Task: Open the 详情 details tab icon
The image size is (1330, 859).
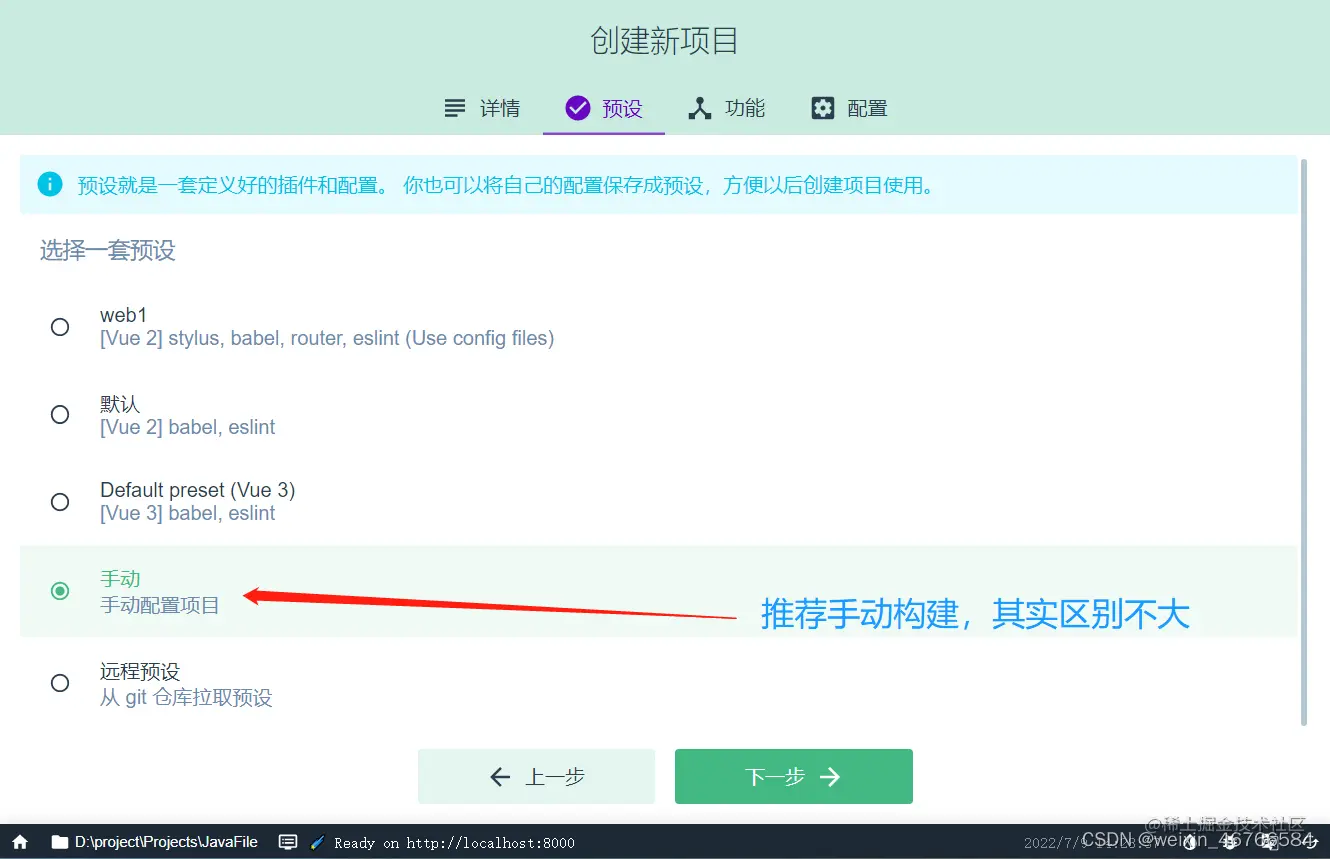Action: (453, 108)
